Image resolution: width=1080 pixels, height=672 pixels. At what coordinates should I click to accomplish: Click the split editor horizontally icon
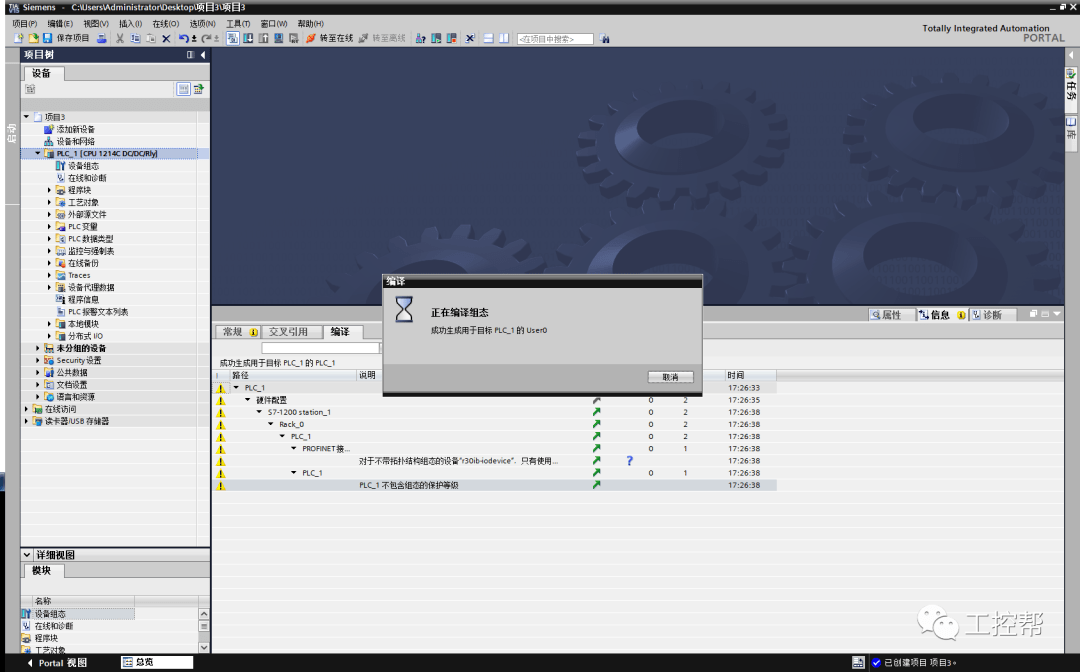tap(488, 39)
